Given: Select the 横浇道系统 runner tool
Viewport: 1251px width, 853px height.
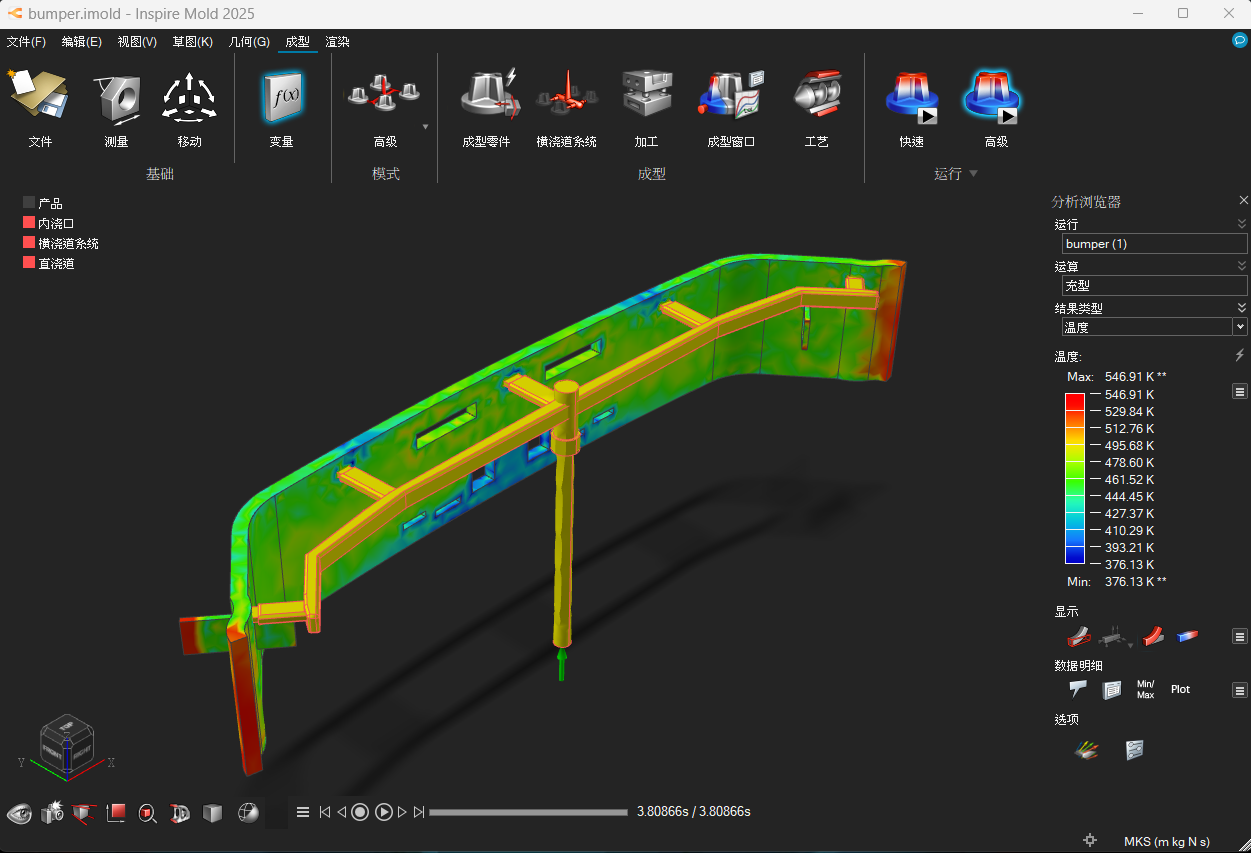Looking at the screenshot, I should (566, 94).
